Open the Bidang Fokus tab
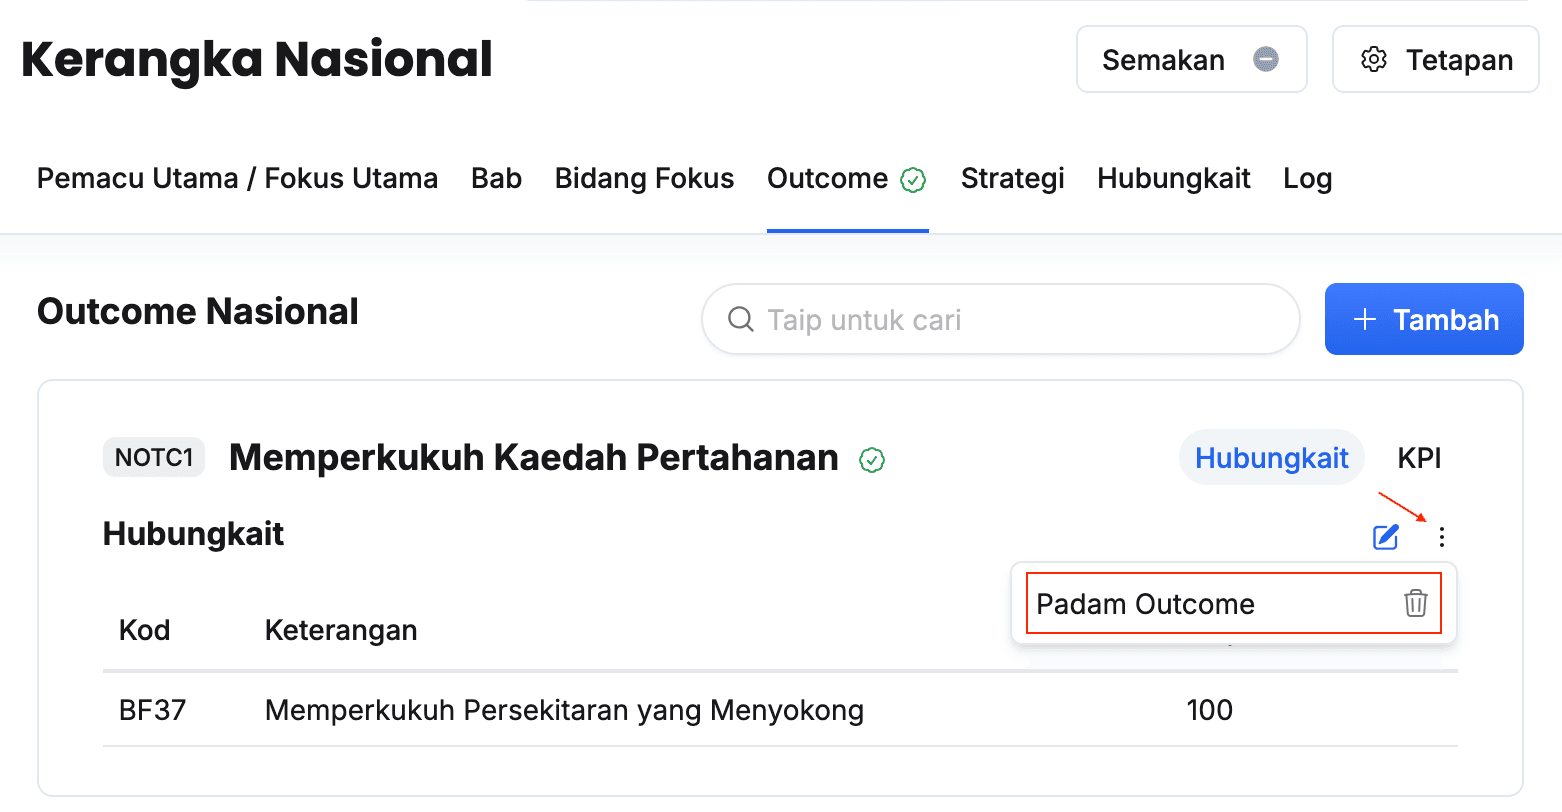This screenshot has height=812, width=1562. (644, 179)
